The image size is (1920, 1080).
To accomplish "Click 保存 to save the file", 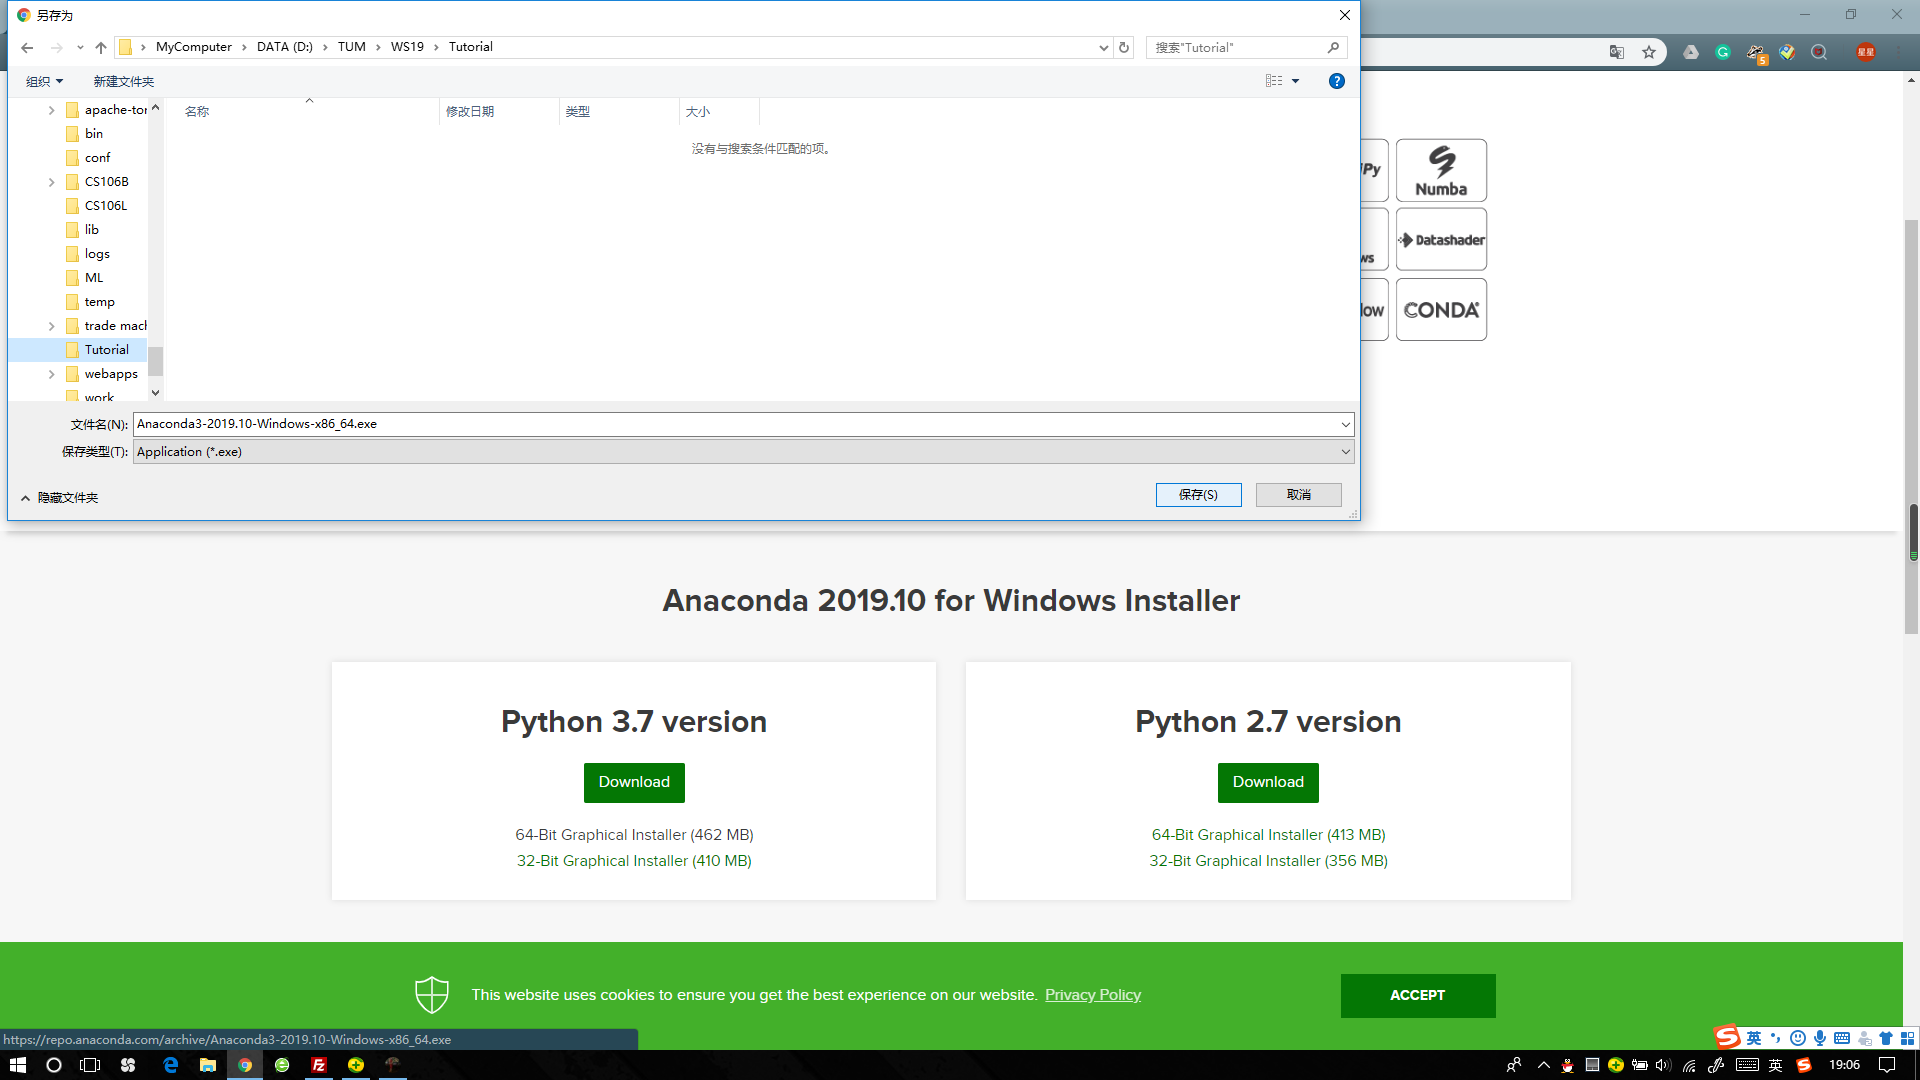I will (1197, 493).
